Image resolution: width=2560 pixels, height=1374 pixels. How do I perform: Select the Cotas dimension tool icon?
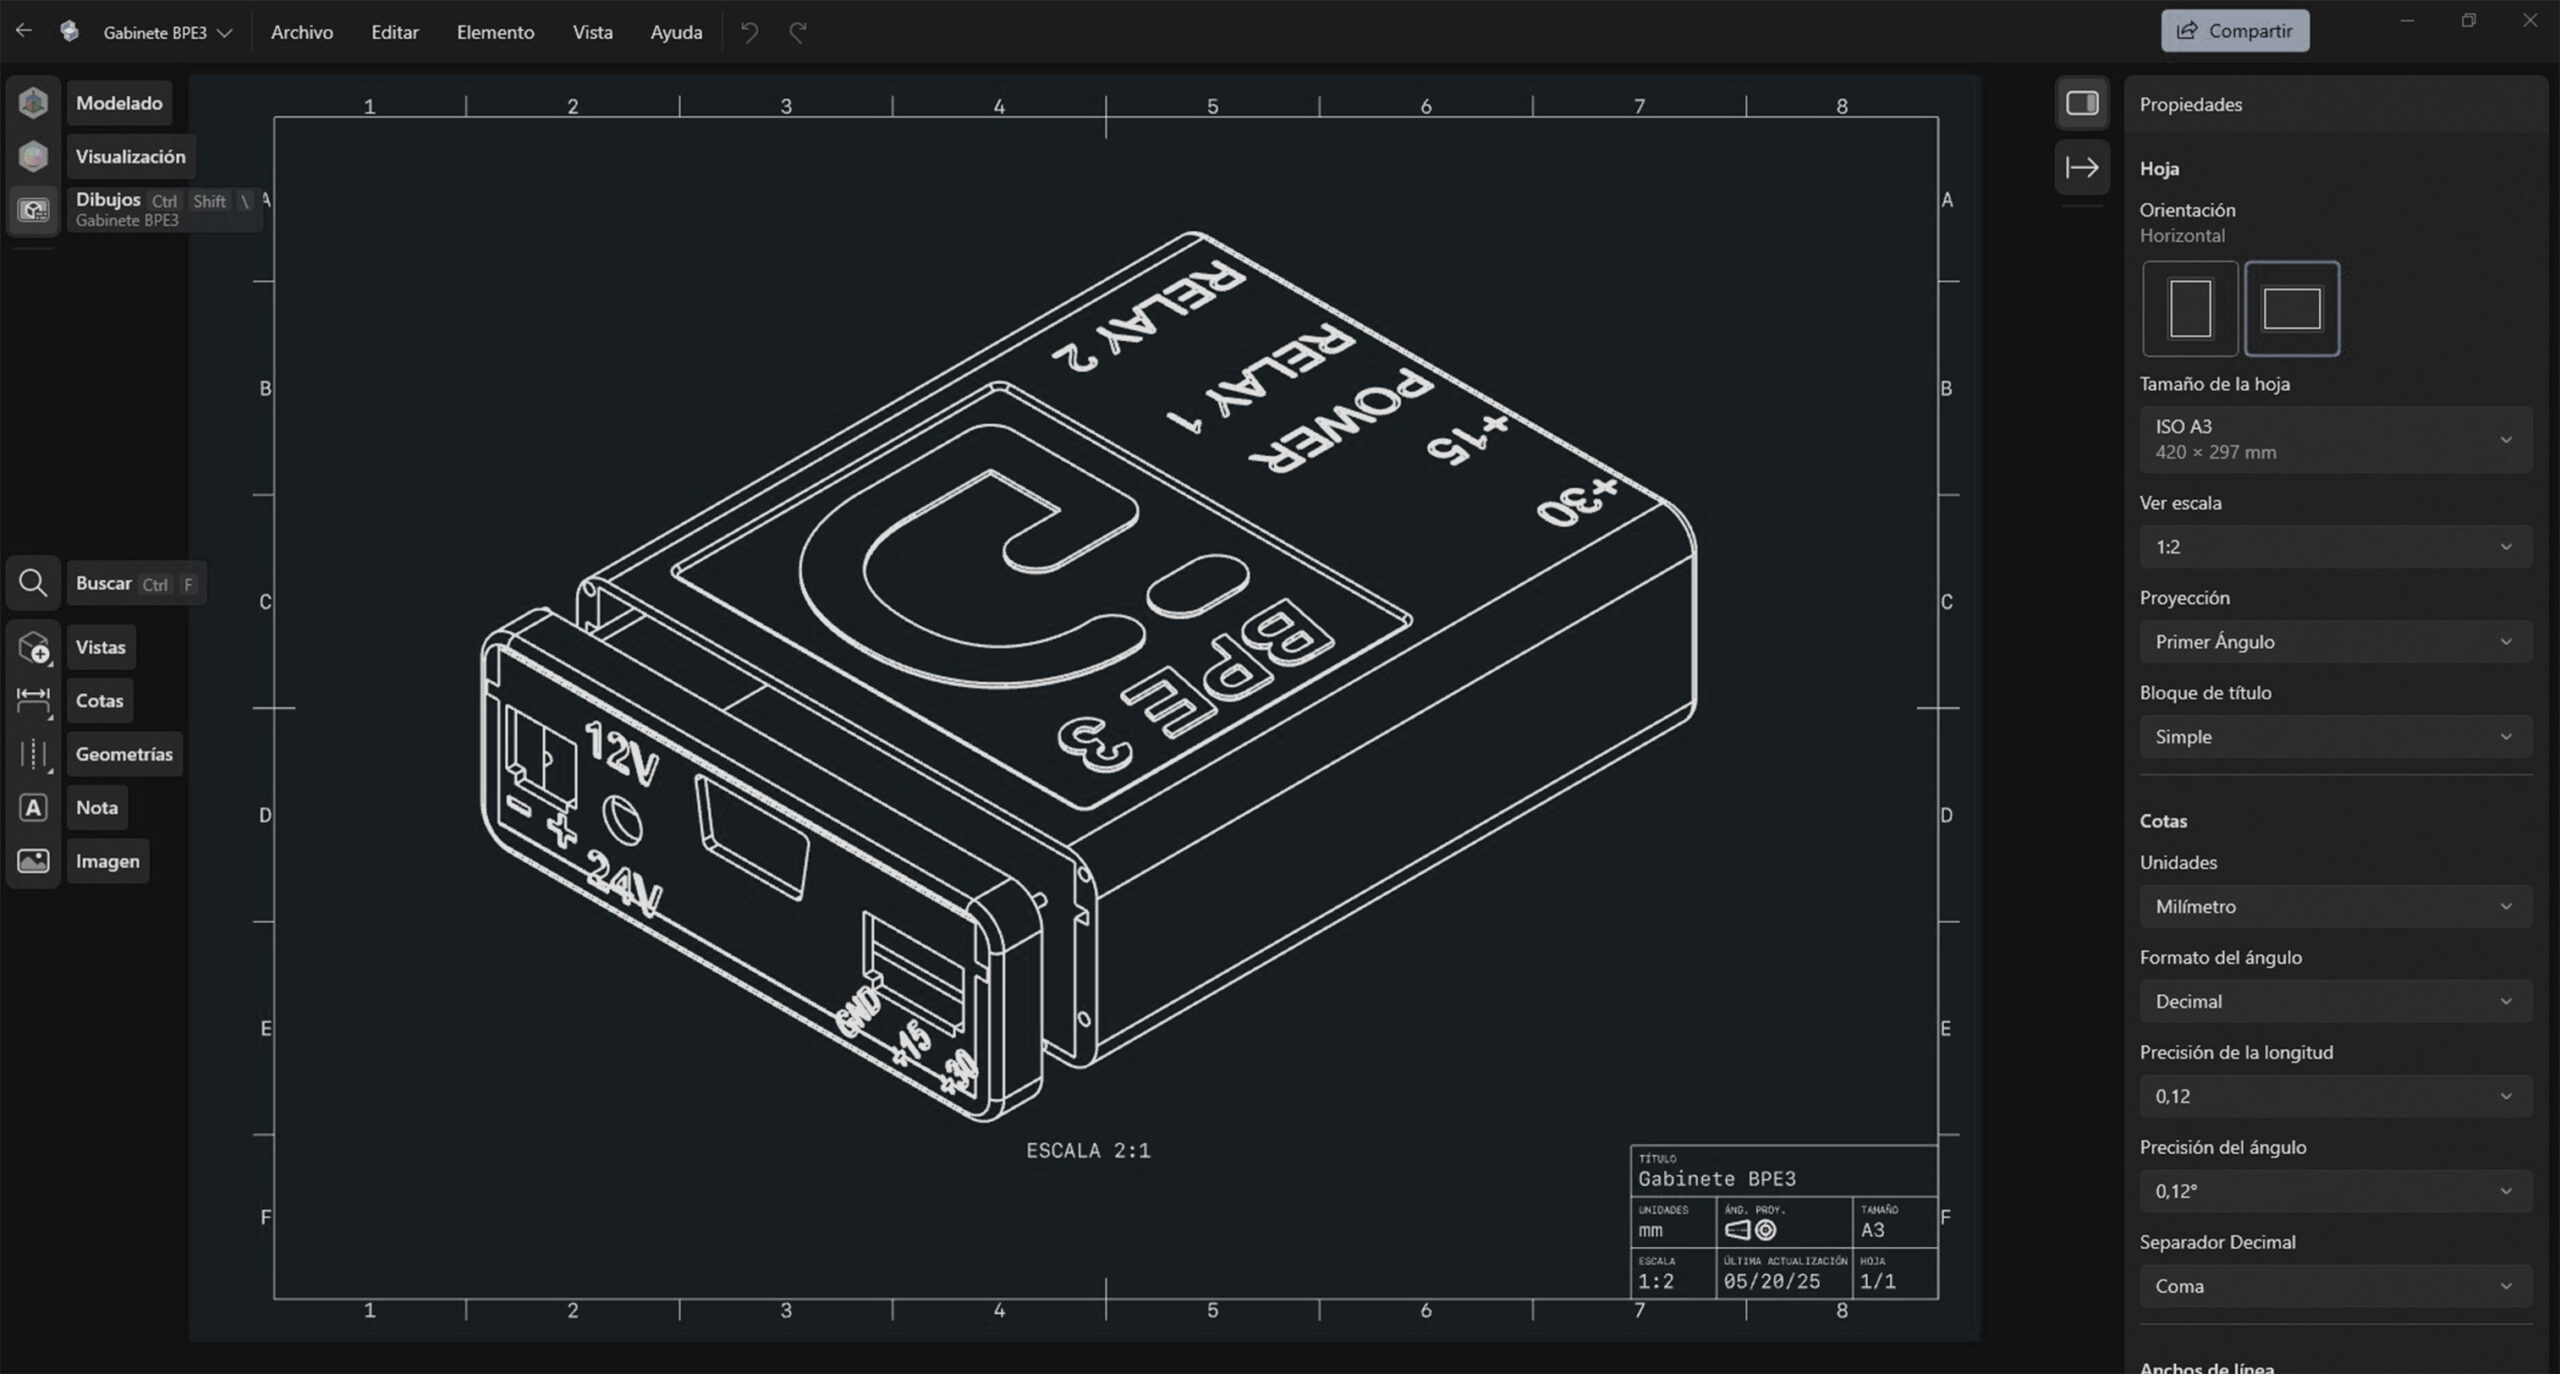(x=33, y=701)
